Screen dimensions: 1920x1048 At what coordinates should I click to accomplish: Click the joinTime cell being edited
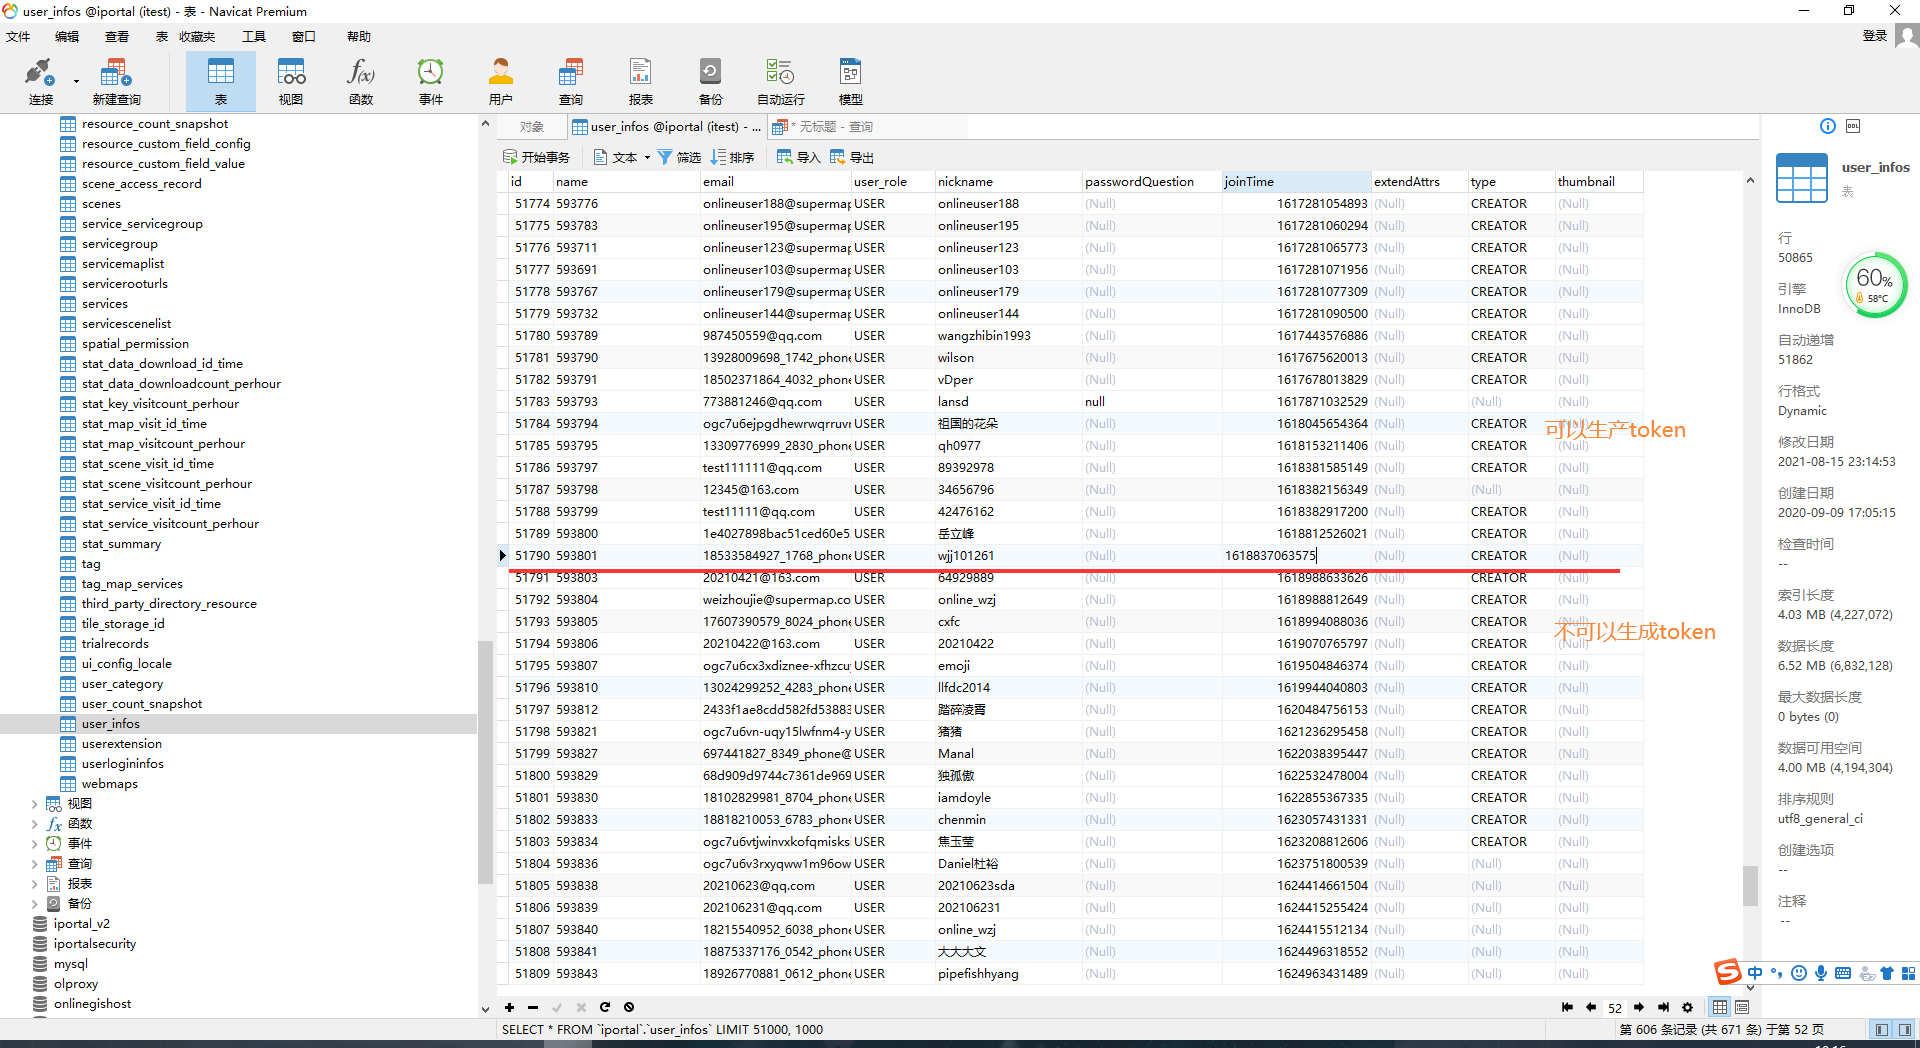[1295, 556]
